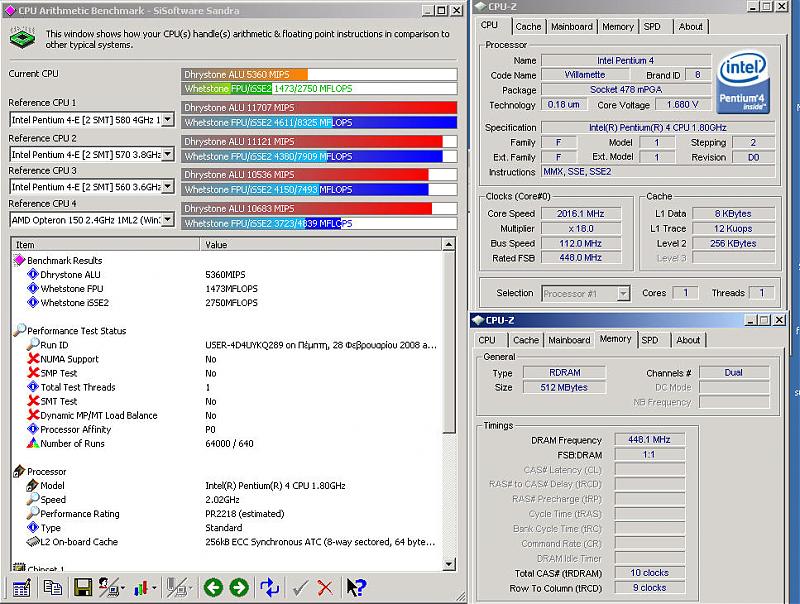Go back with the green left arrow
The height and width of the screenshot is (604, 800).
point(213,588)
